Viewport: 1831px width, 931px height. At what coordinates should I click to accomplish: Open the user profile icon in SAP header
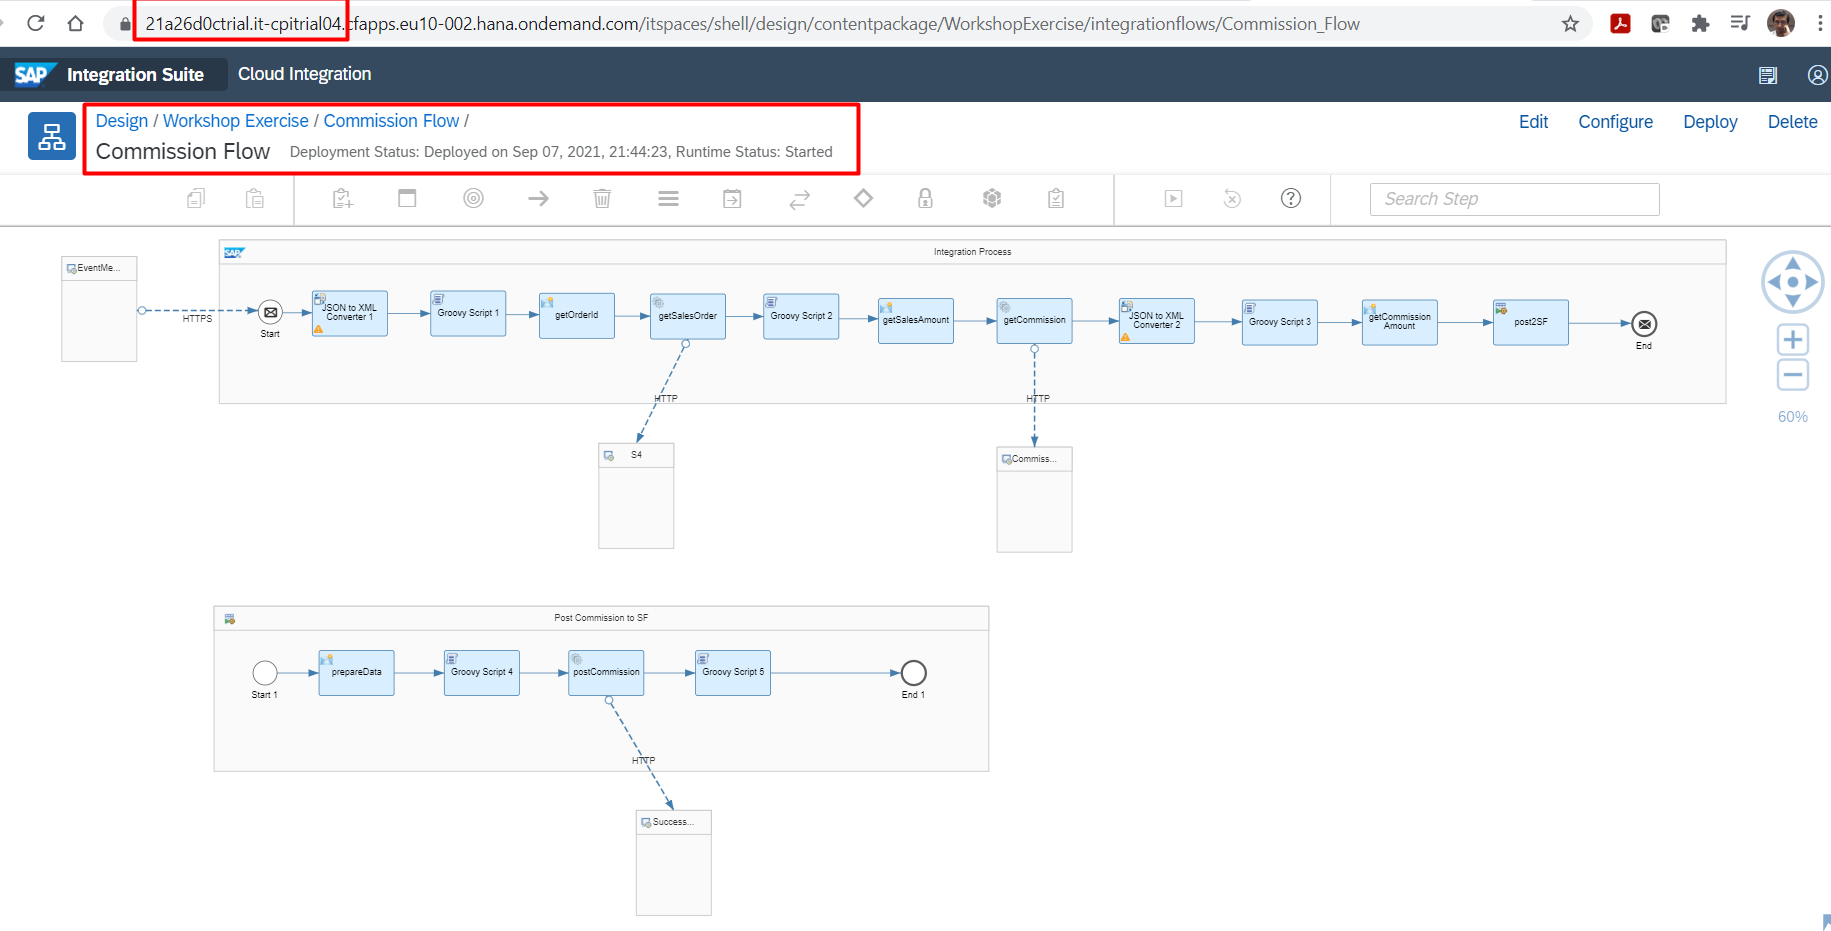[1818, 75]
